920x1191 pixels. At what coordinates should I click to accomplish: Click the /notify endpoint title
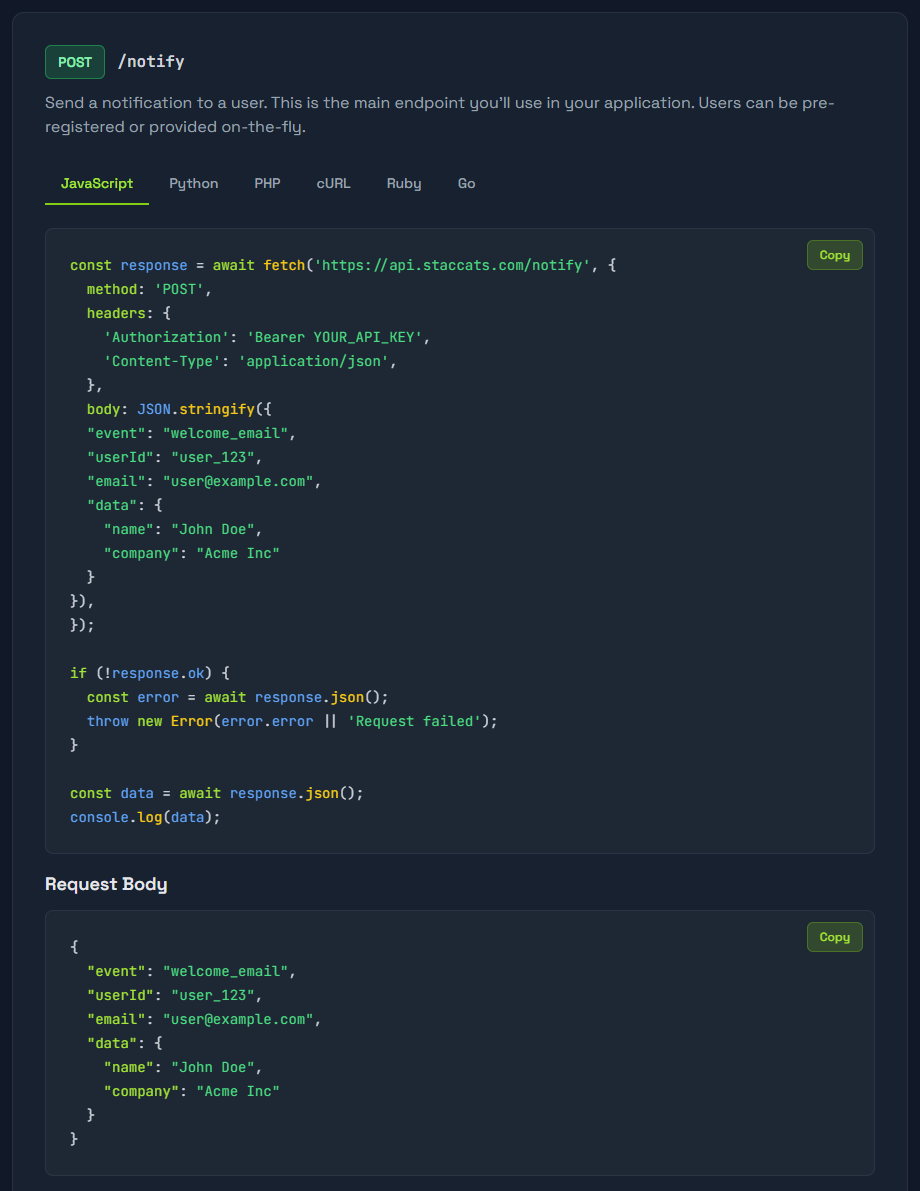tap(151, 62)
